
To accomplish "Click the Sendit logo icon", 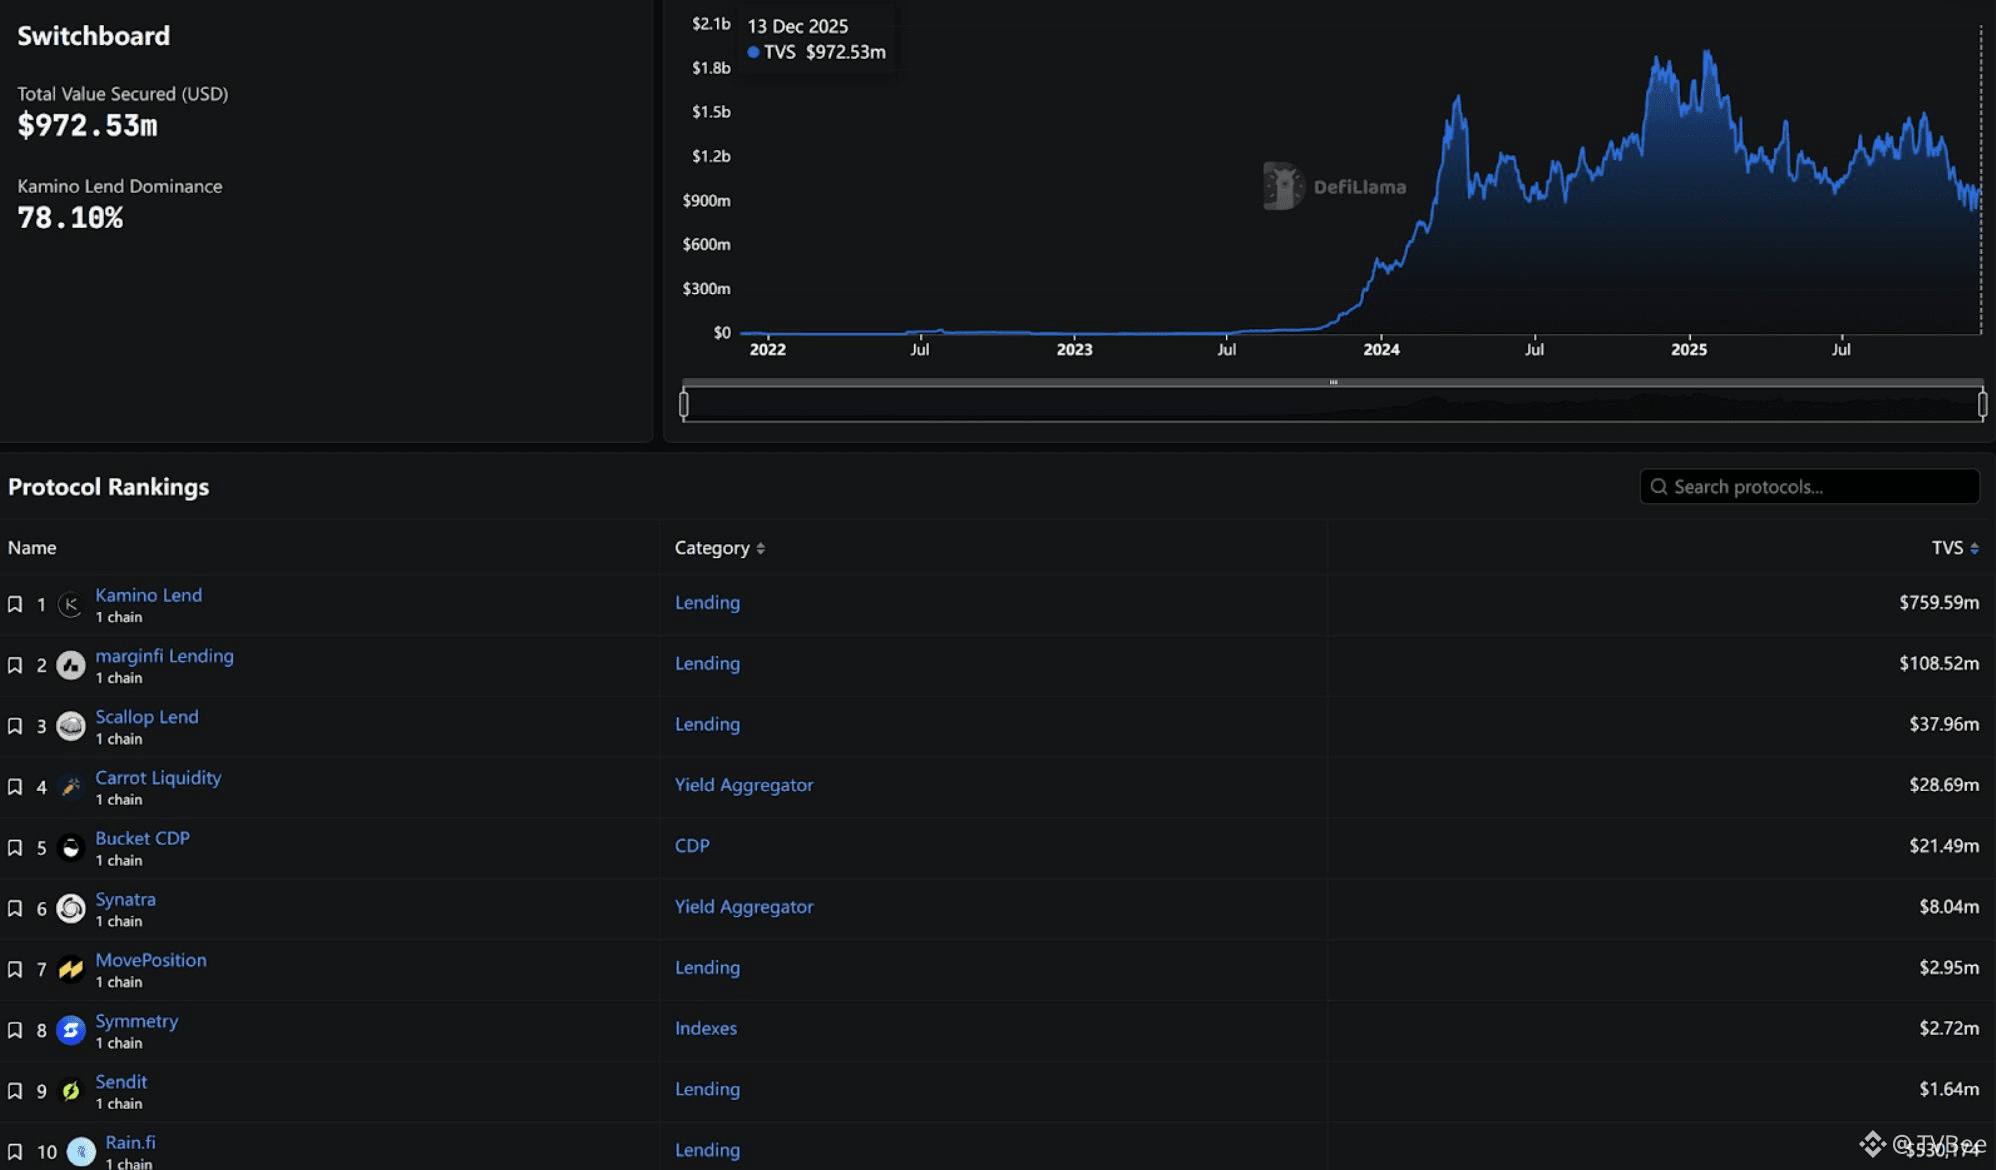I will (x=70, y=1091).
